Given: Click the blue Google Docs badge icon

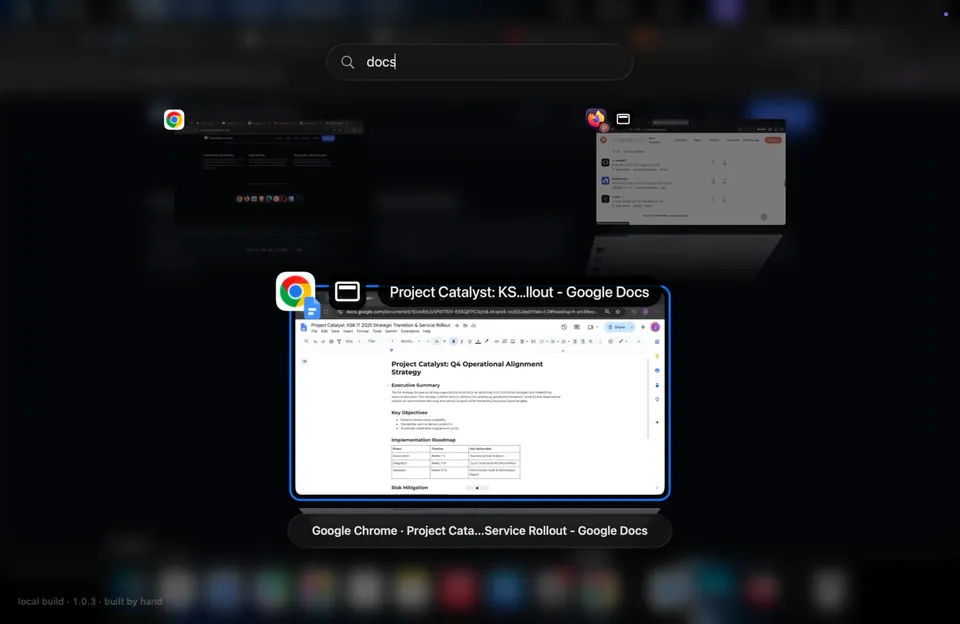Looking at the screenshot, I should (312, 309).
